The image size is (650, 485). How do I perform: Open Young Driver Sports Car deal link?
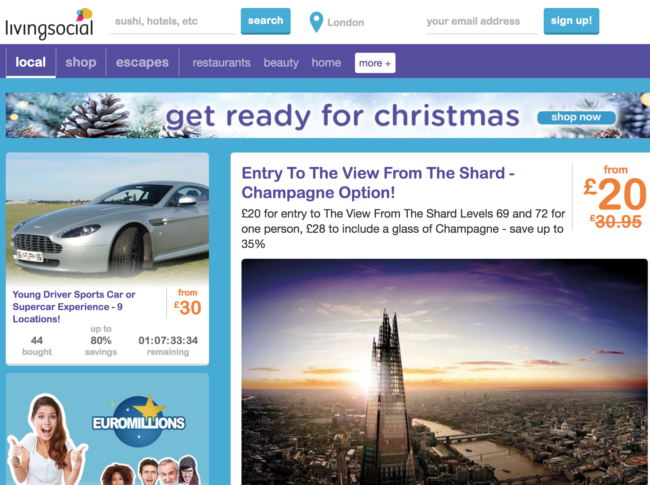click(x=74, y=307)
